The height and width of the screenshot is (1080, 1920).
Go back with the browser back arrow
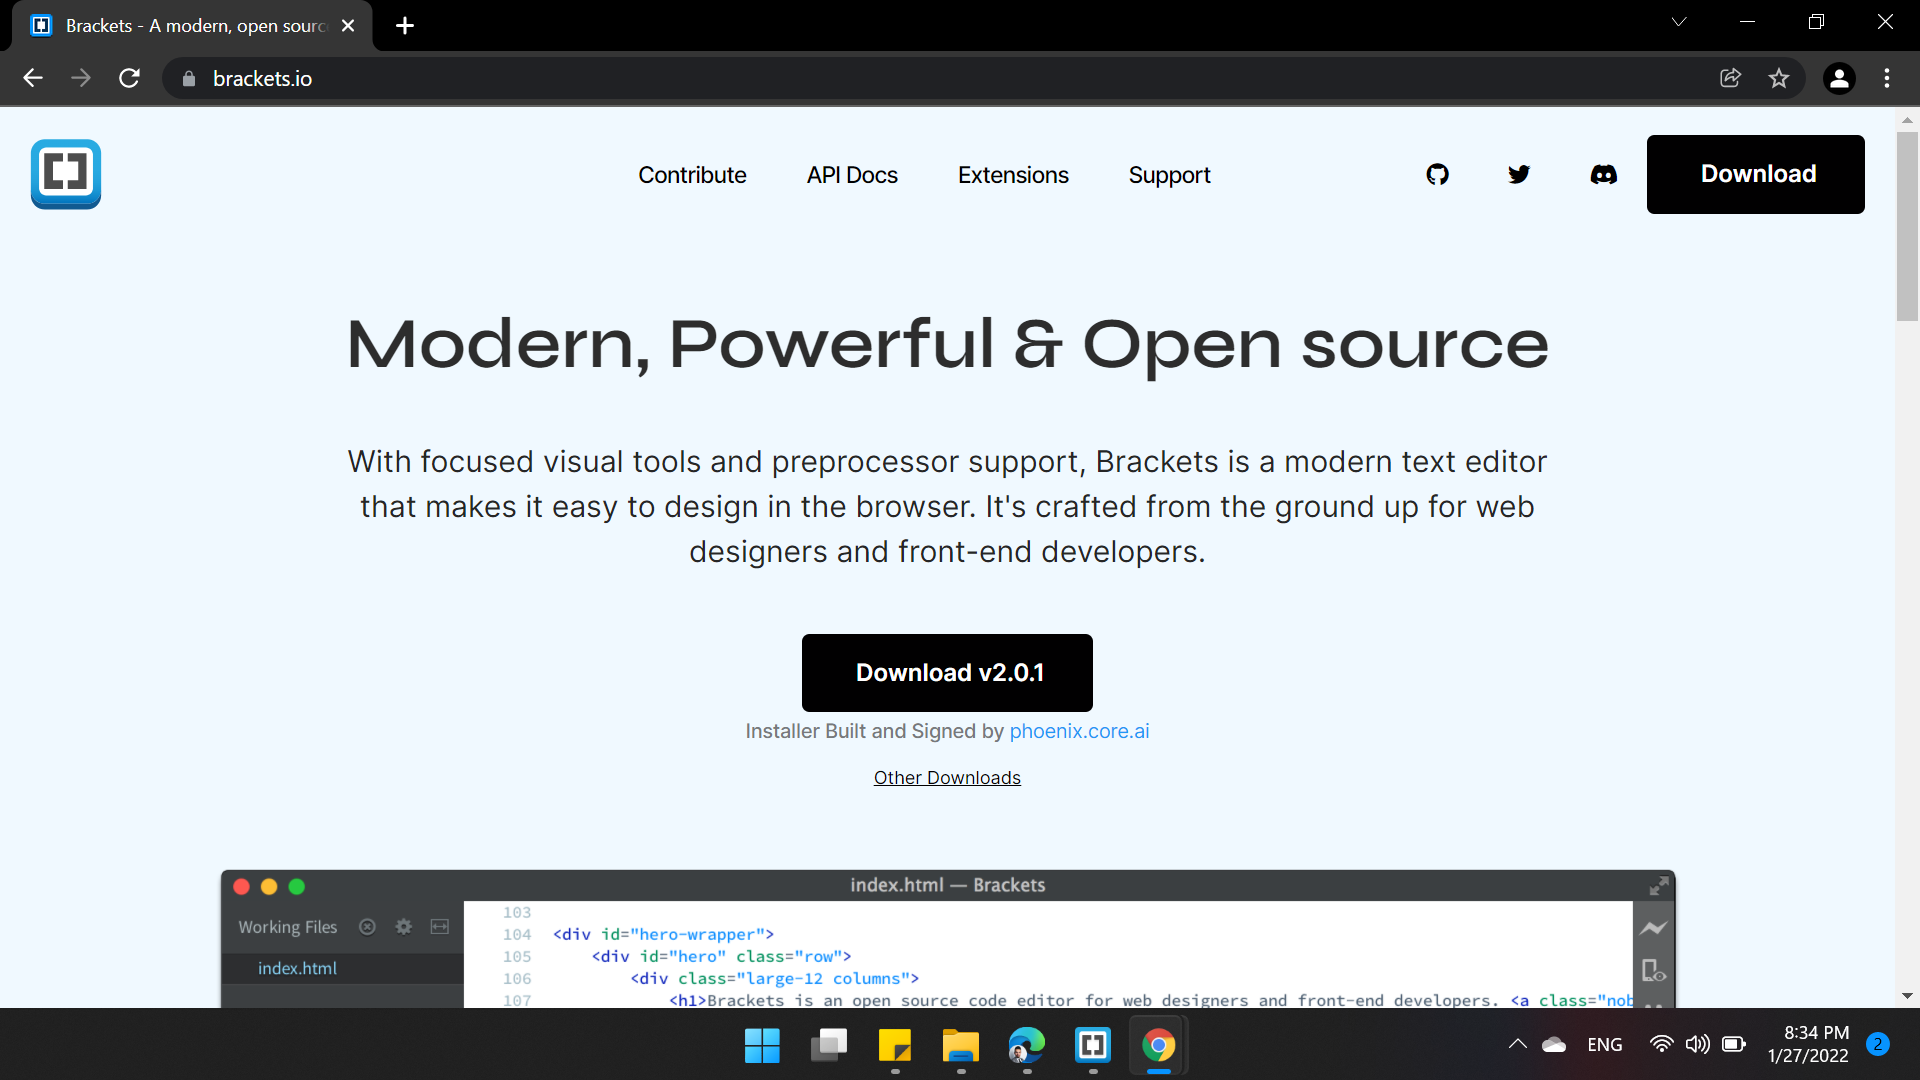coord(33,78)
